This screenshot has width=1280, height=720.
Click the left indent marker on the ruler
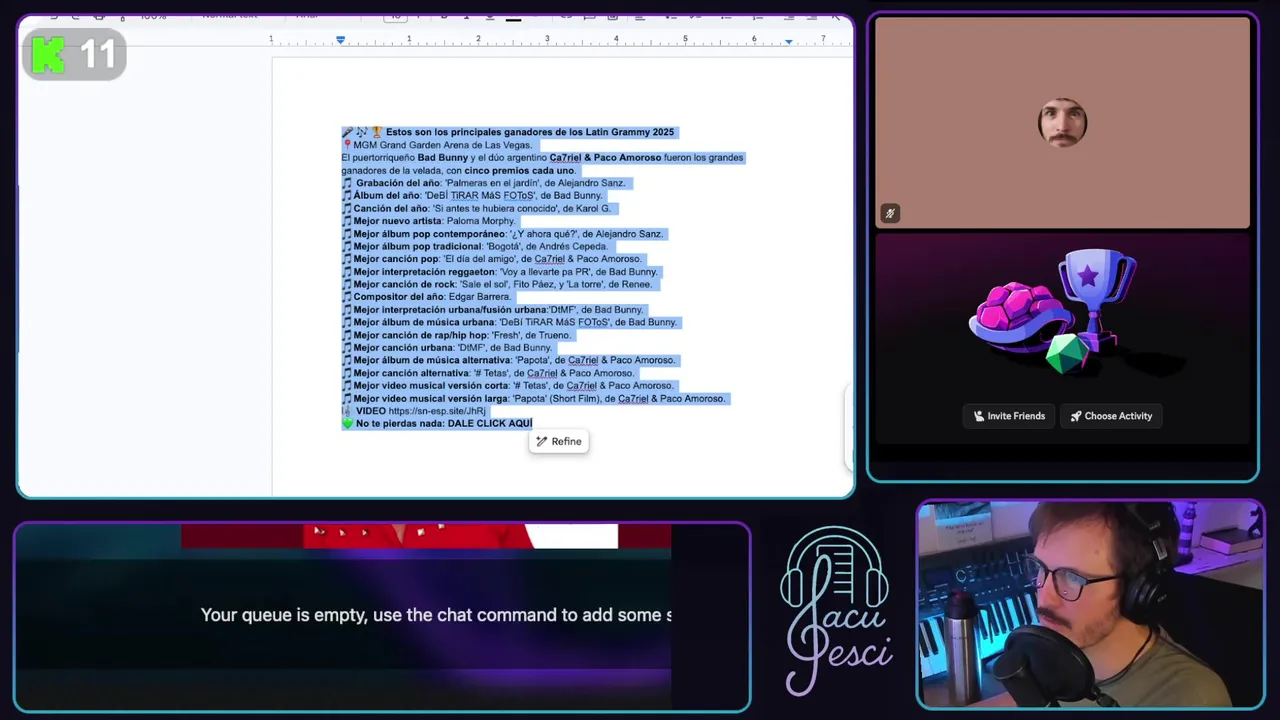click(x=341, y=40)
